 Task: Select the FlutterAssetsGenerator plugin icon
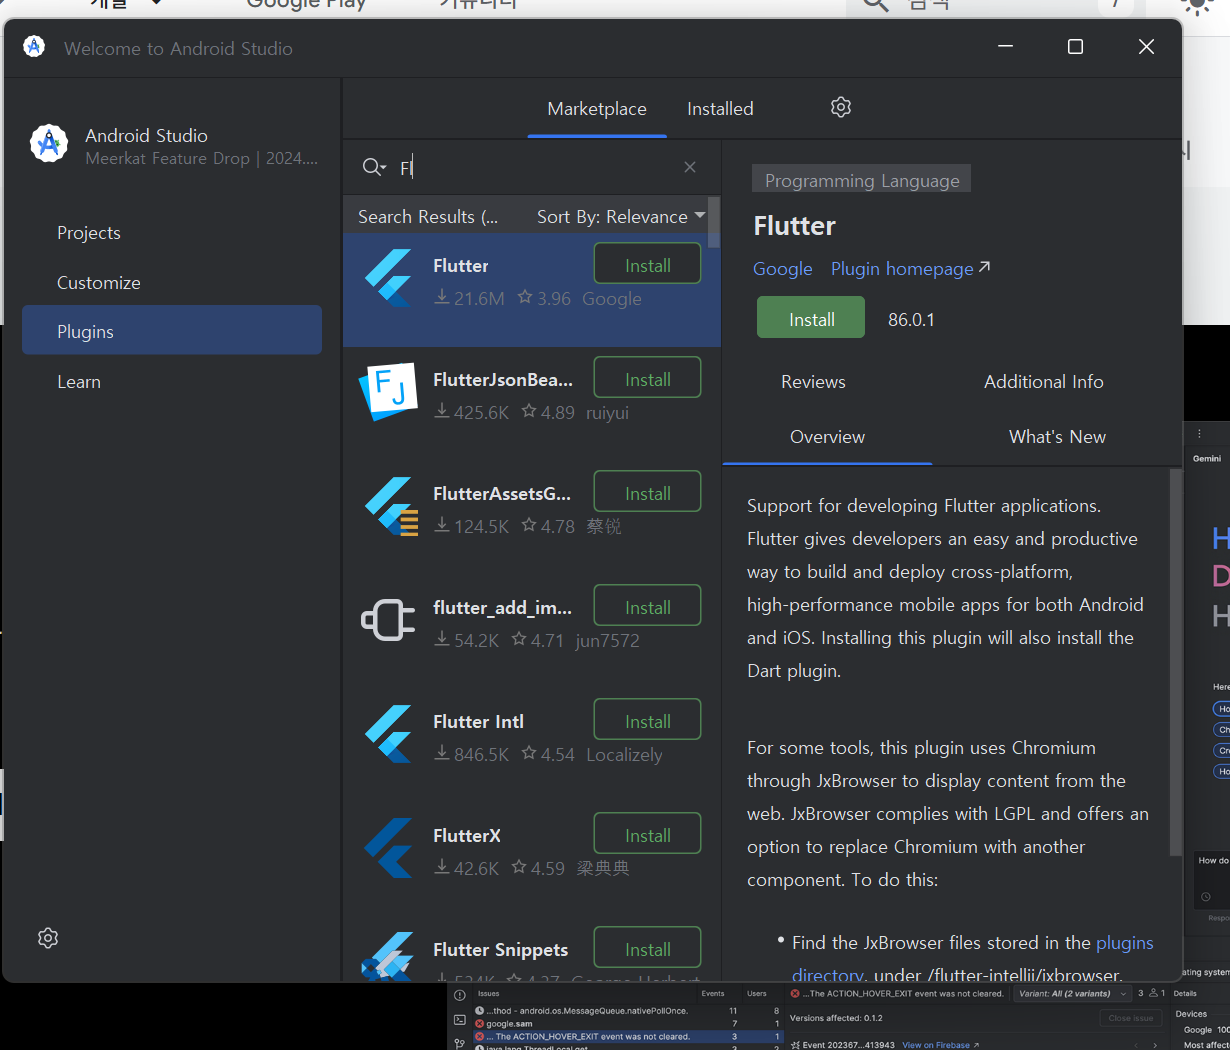(x=391, y=506)
